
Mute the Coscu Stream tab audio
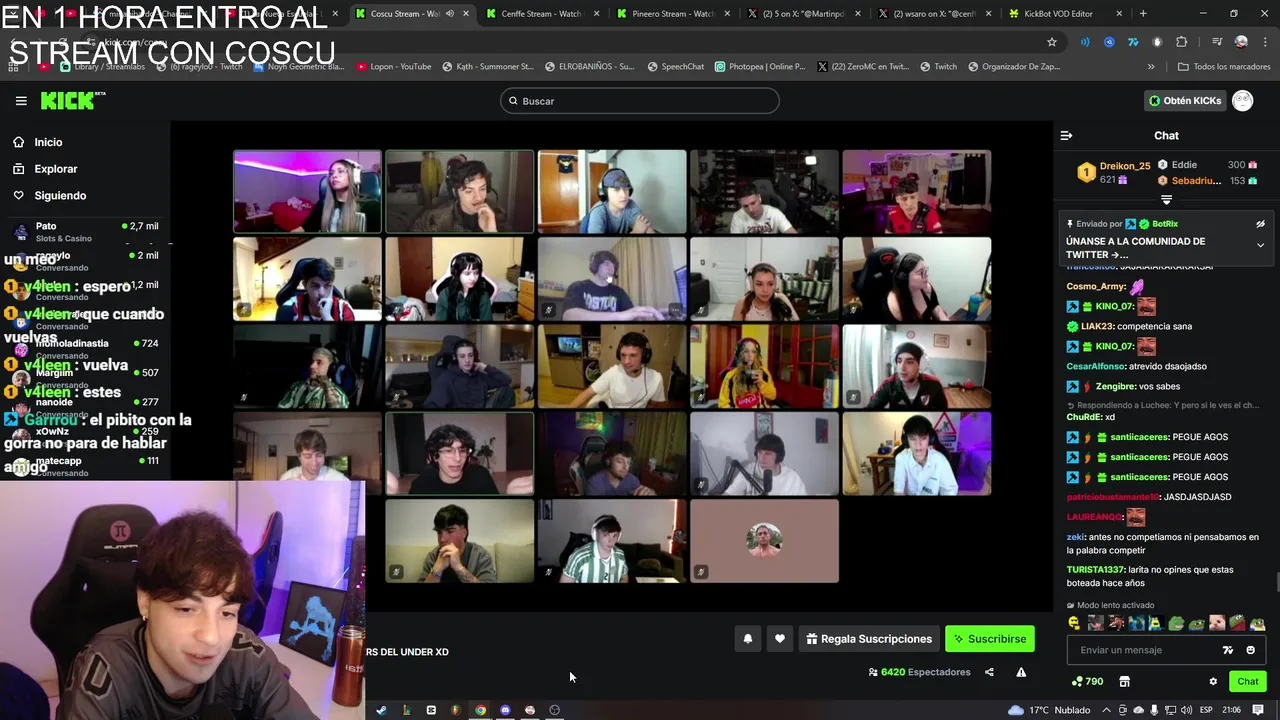point(449,14)
